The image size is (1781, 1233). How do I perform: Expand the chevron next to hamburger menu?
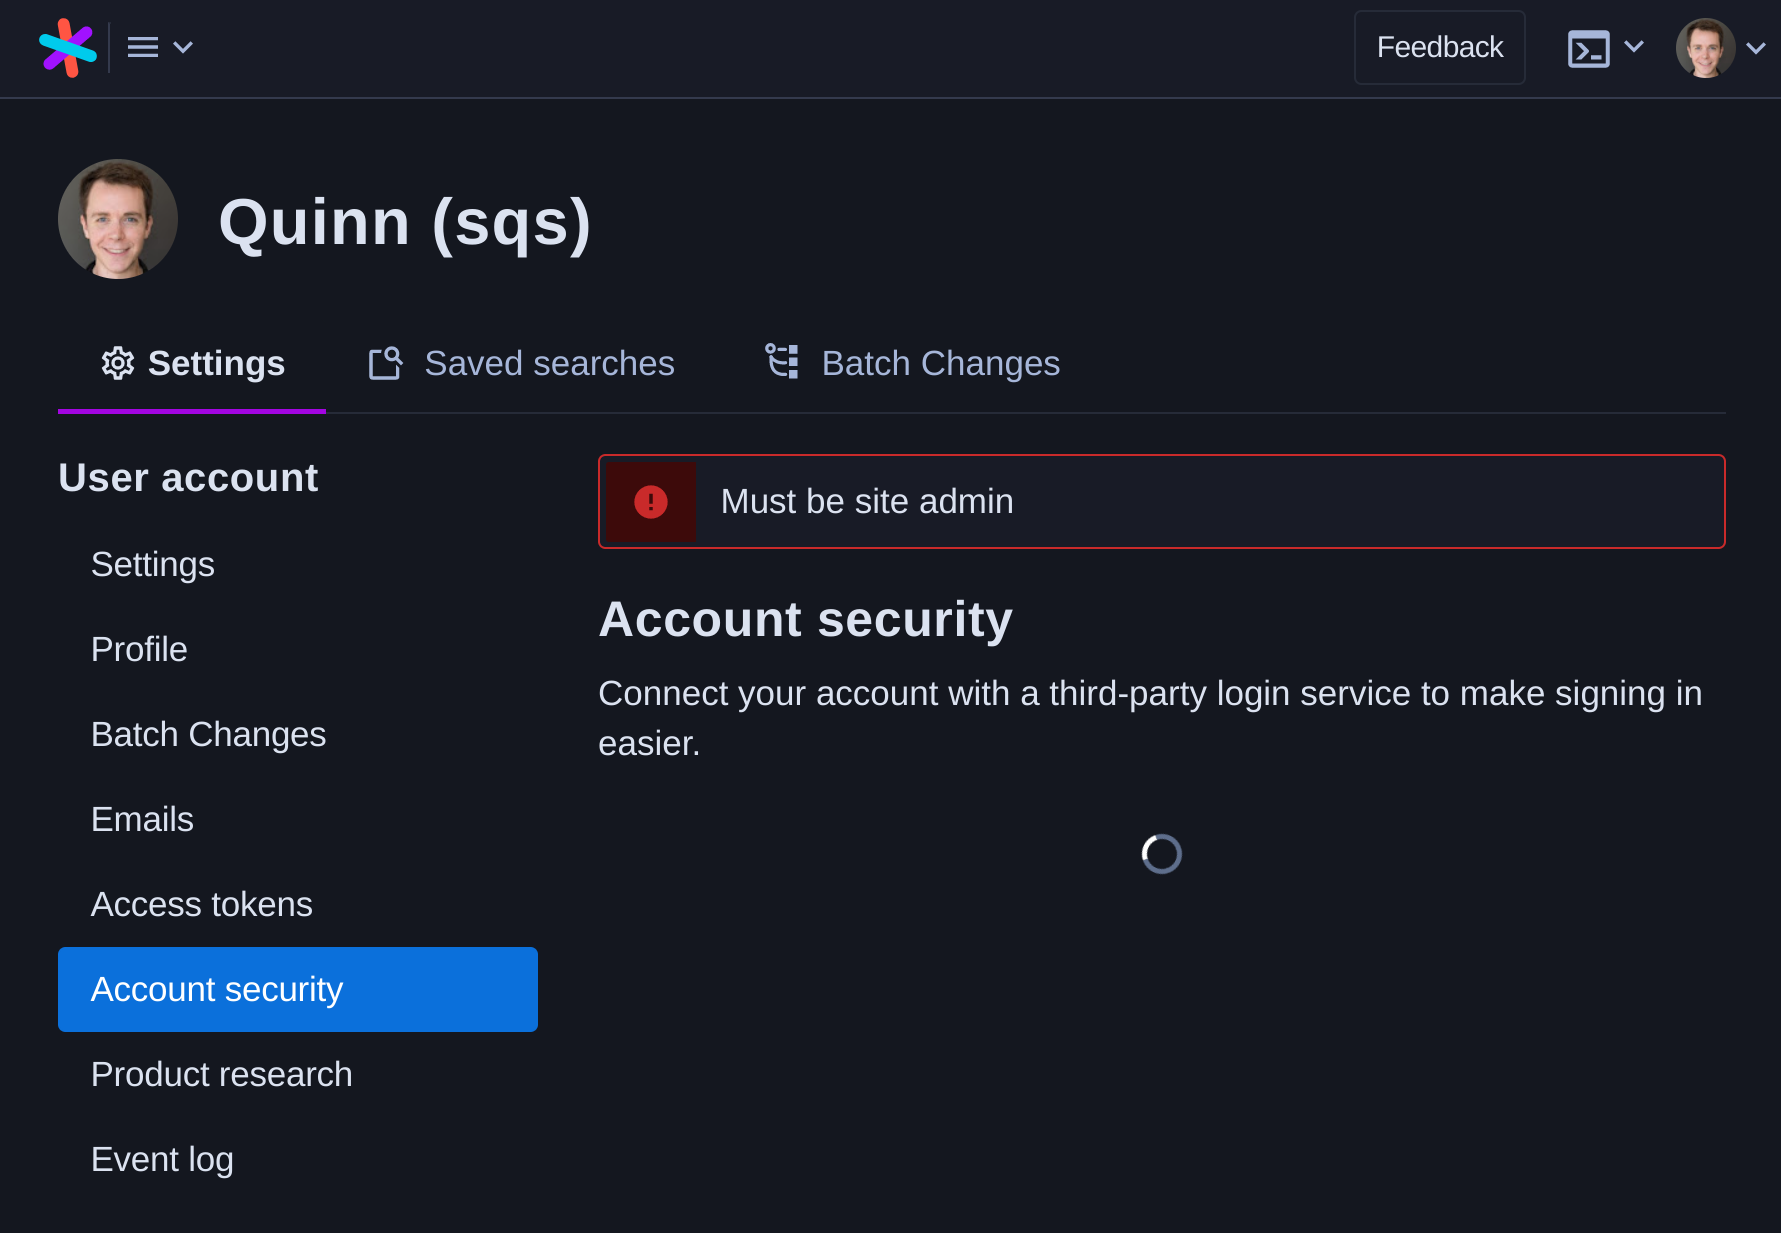[183, 47]
